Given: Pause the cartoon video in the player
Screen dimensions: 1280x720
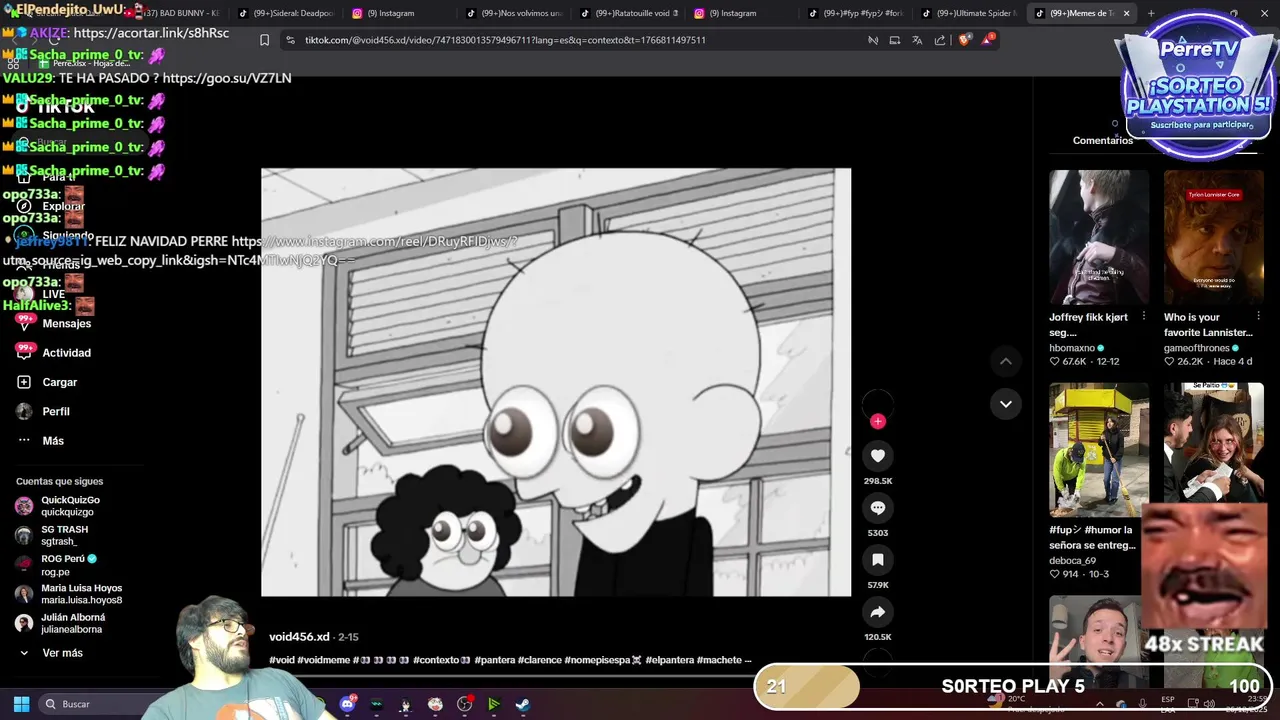Looking at the screenshot, I should pyautogui.click(x=556, y=382).
